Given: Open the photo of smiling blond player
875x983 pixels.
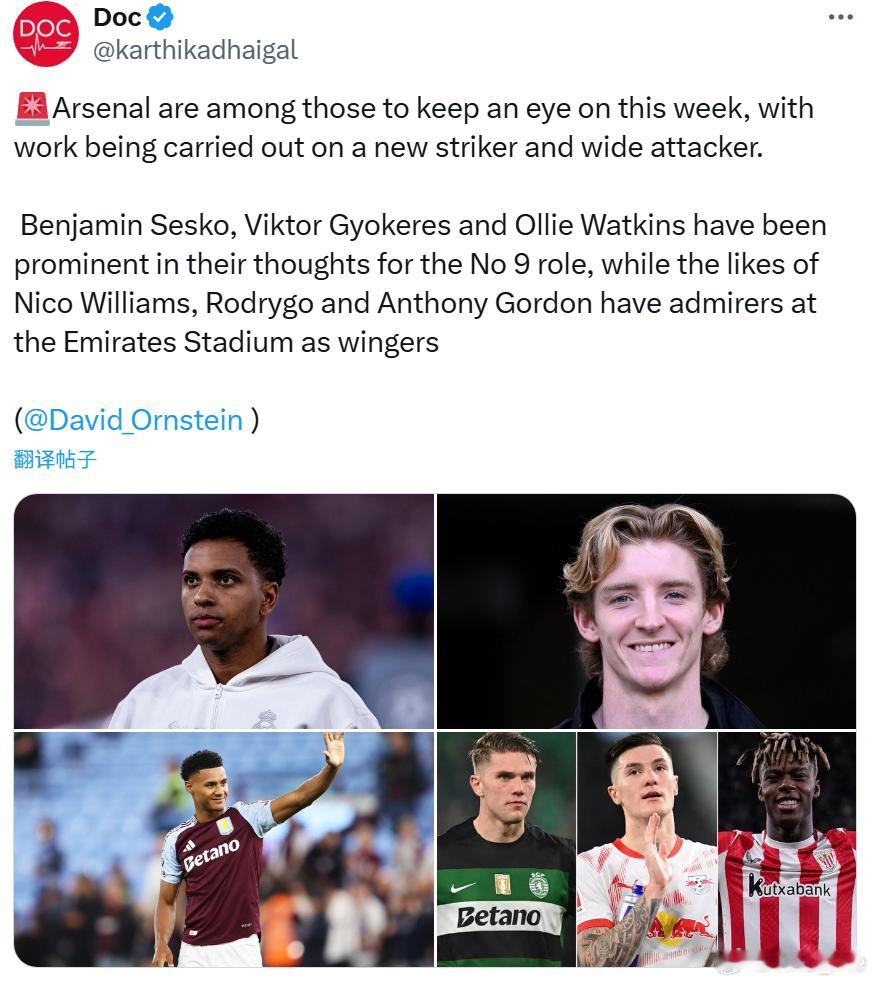Looking at the screenshot, I should point(646,611).
